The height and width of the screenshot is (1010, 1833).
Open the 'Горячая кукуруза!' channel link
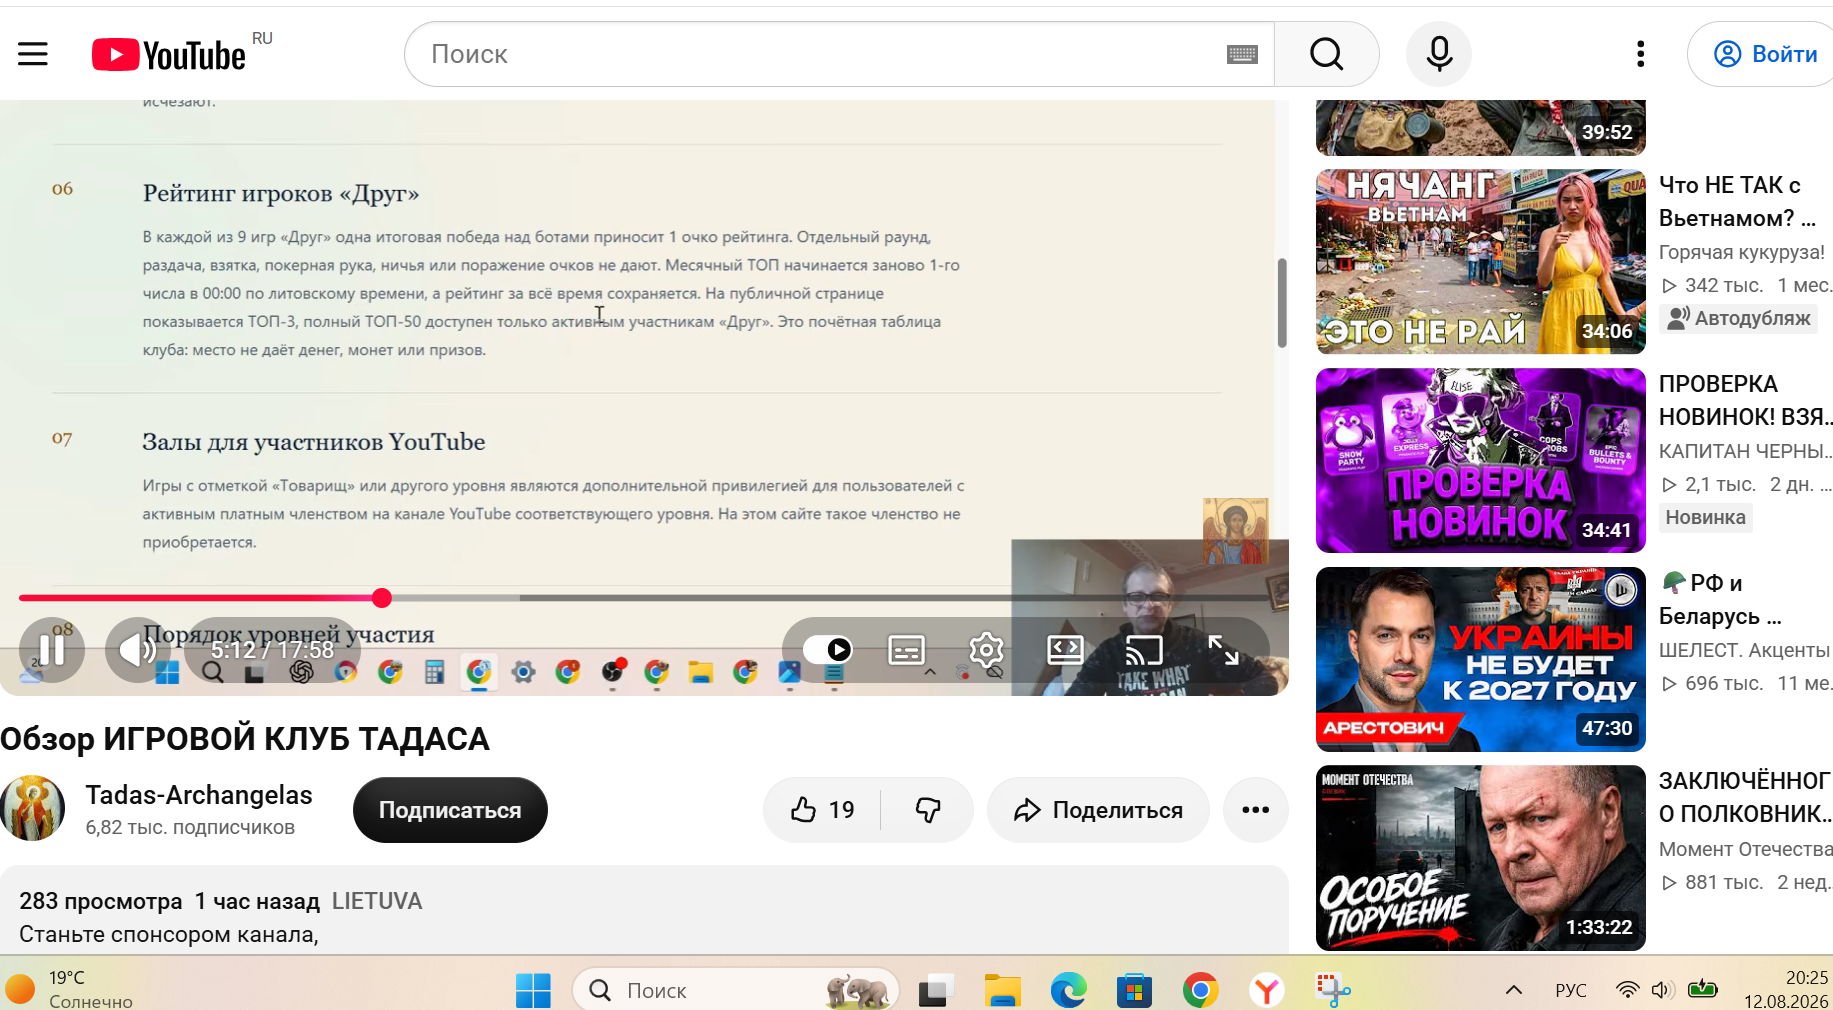click(1742, 252)
